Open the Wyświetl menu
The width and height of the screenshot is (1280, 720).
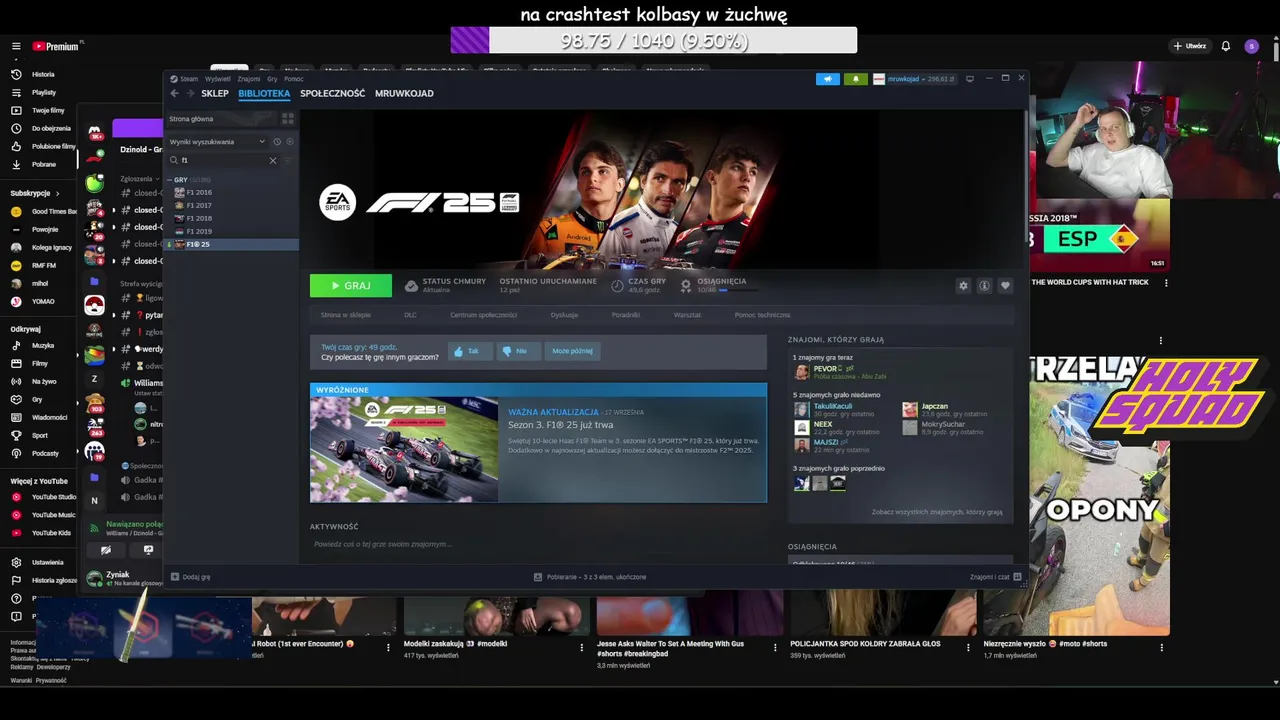[x=217, y=79]
